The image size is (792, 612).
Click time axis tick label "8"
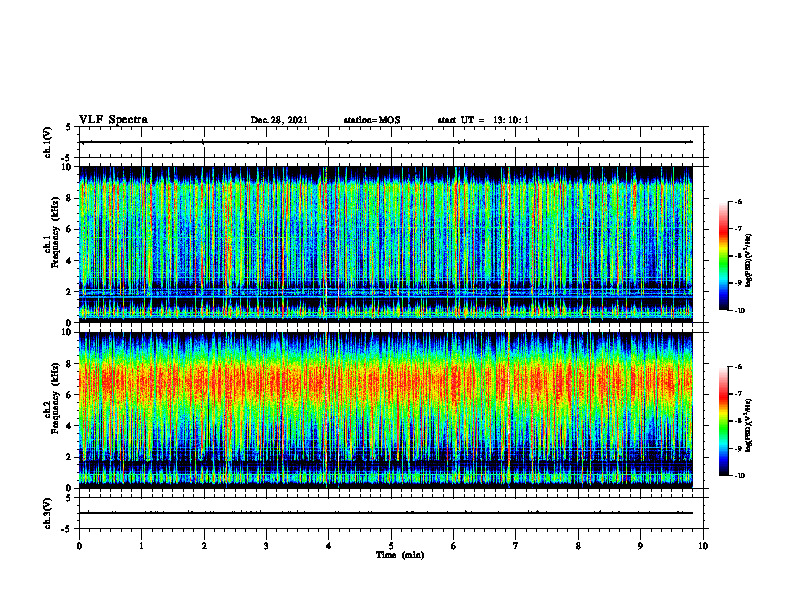[578, 546]
